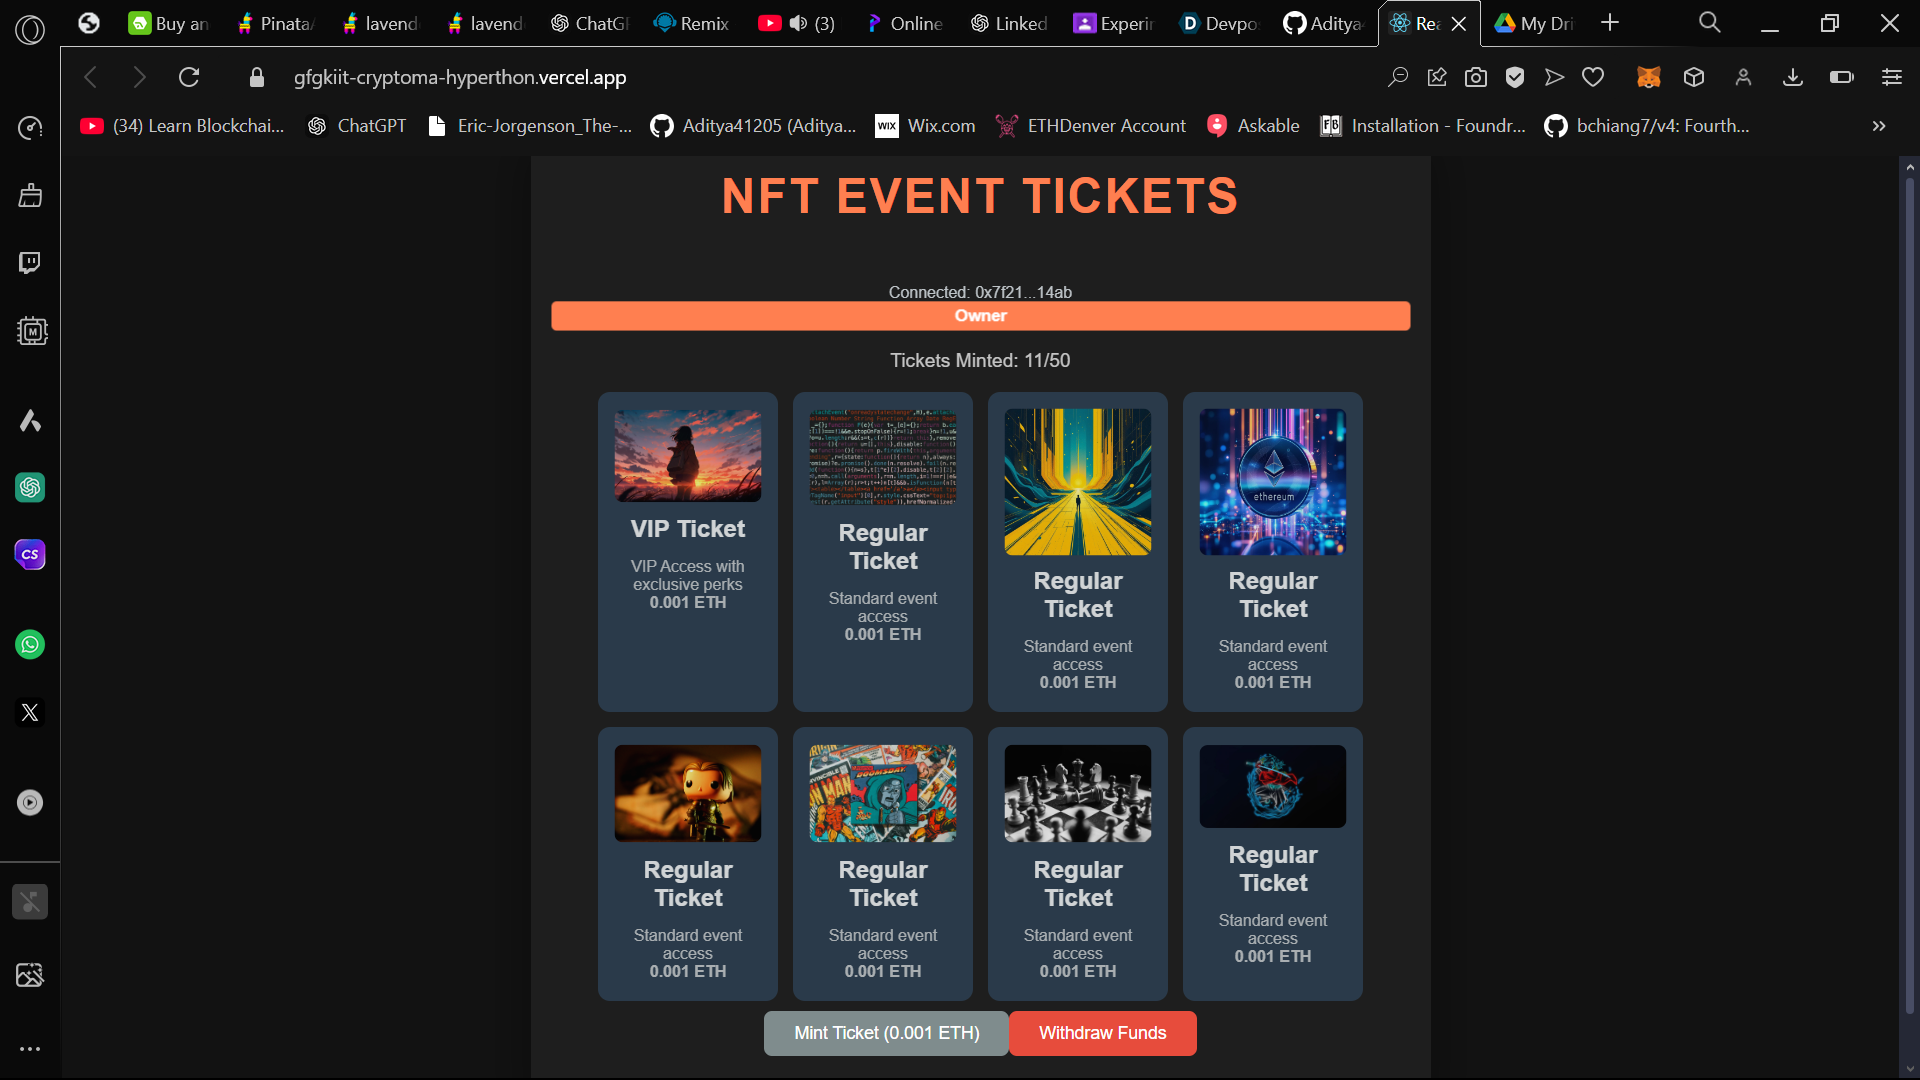Open the easy setup panel icon
Screen dimensions: 1920x1080
coord(1891,77)
